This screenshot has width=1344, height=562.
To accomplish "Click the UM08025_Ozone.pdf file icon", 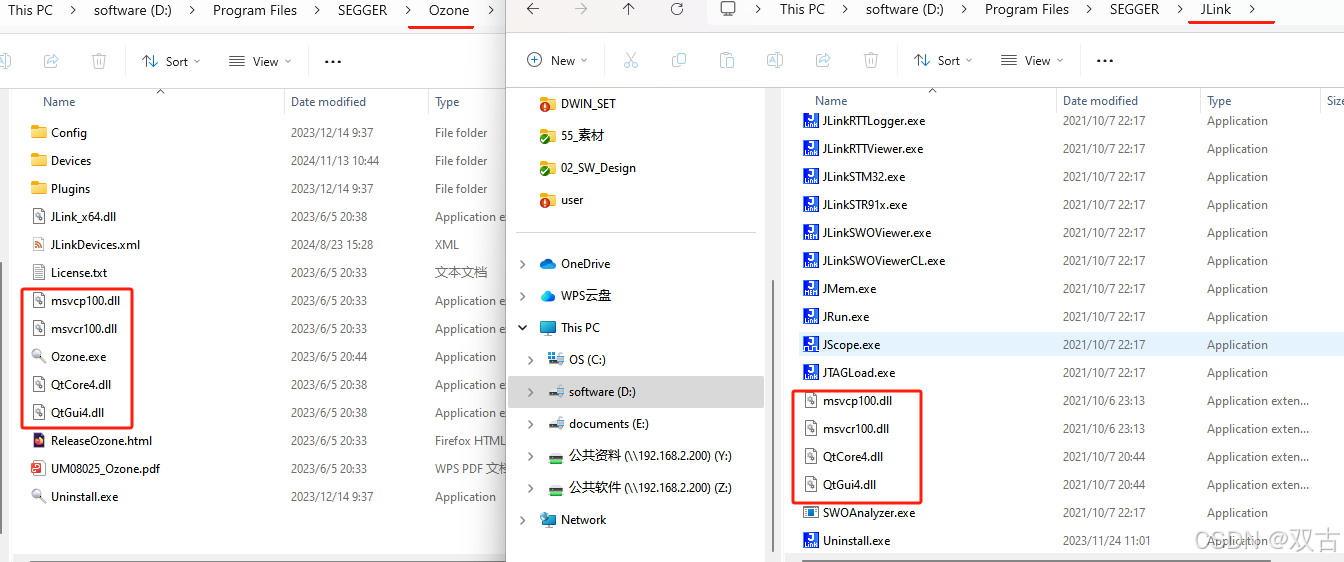I will coord(39,468).
